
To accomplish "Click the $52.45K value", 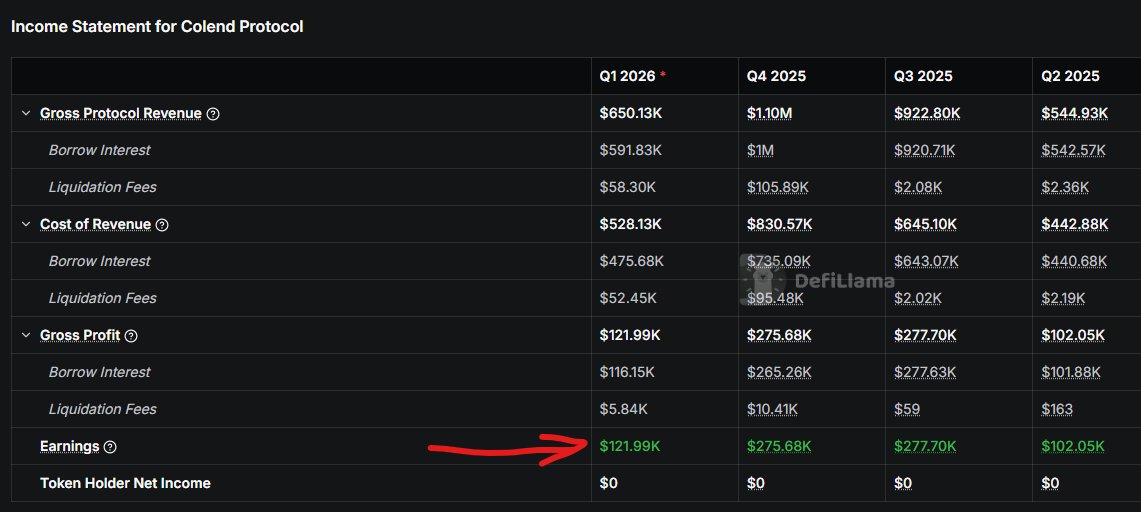I will click(x=628, y=298).
